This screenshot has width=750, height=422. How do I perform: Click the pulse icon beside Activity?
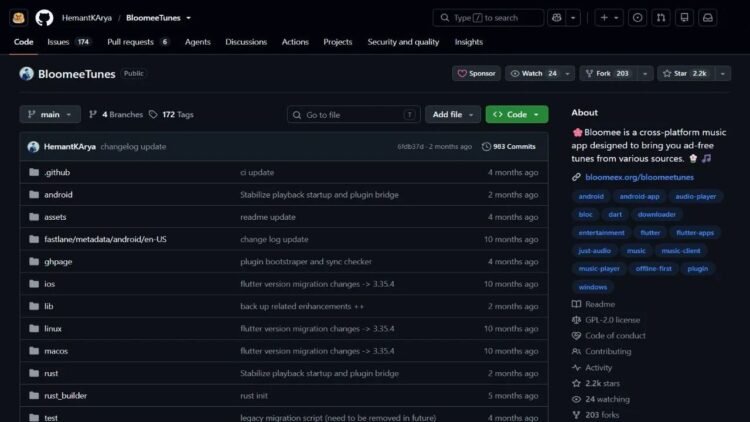(576, 367)
